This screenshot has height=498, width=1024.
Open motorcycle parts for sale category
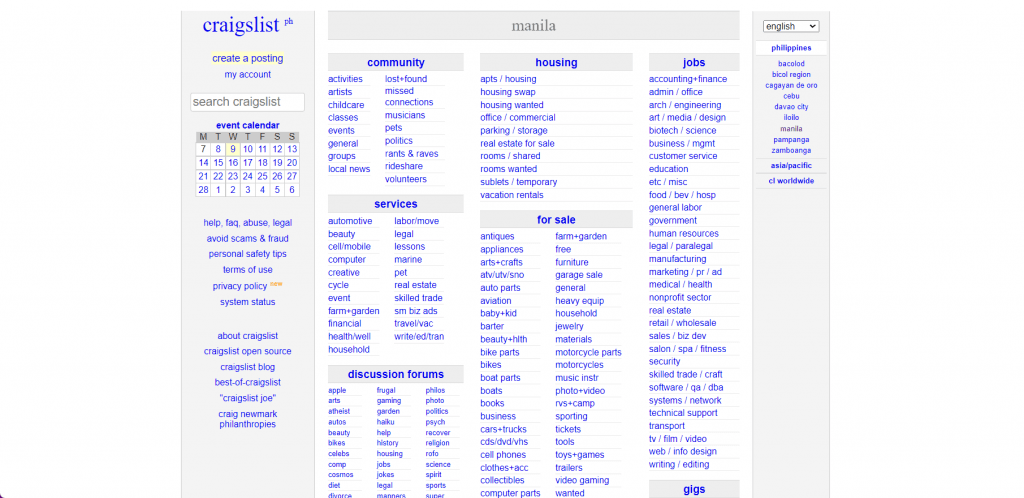(588, 352)
